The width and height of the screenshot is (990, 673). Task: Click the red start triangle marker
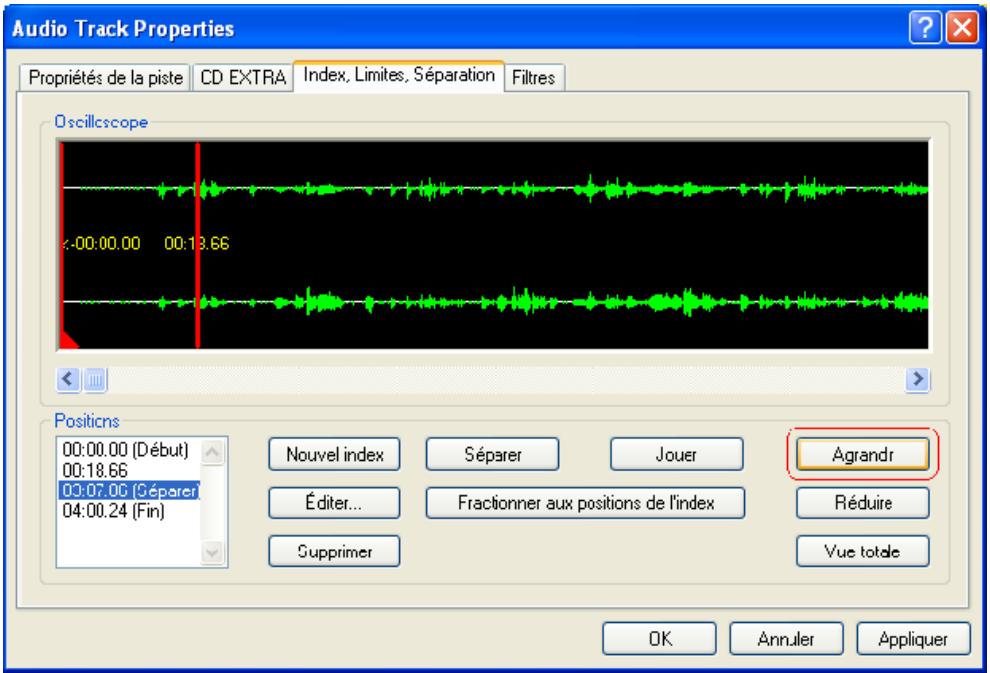[68, 340]
